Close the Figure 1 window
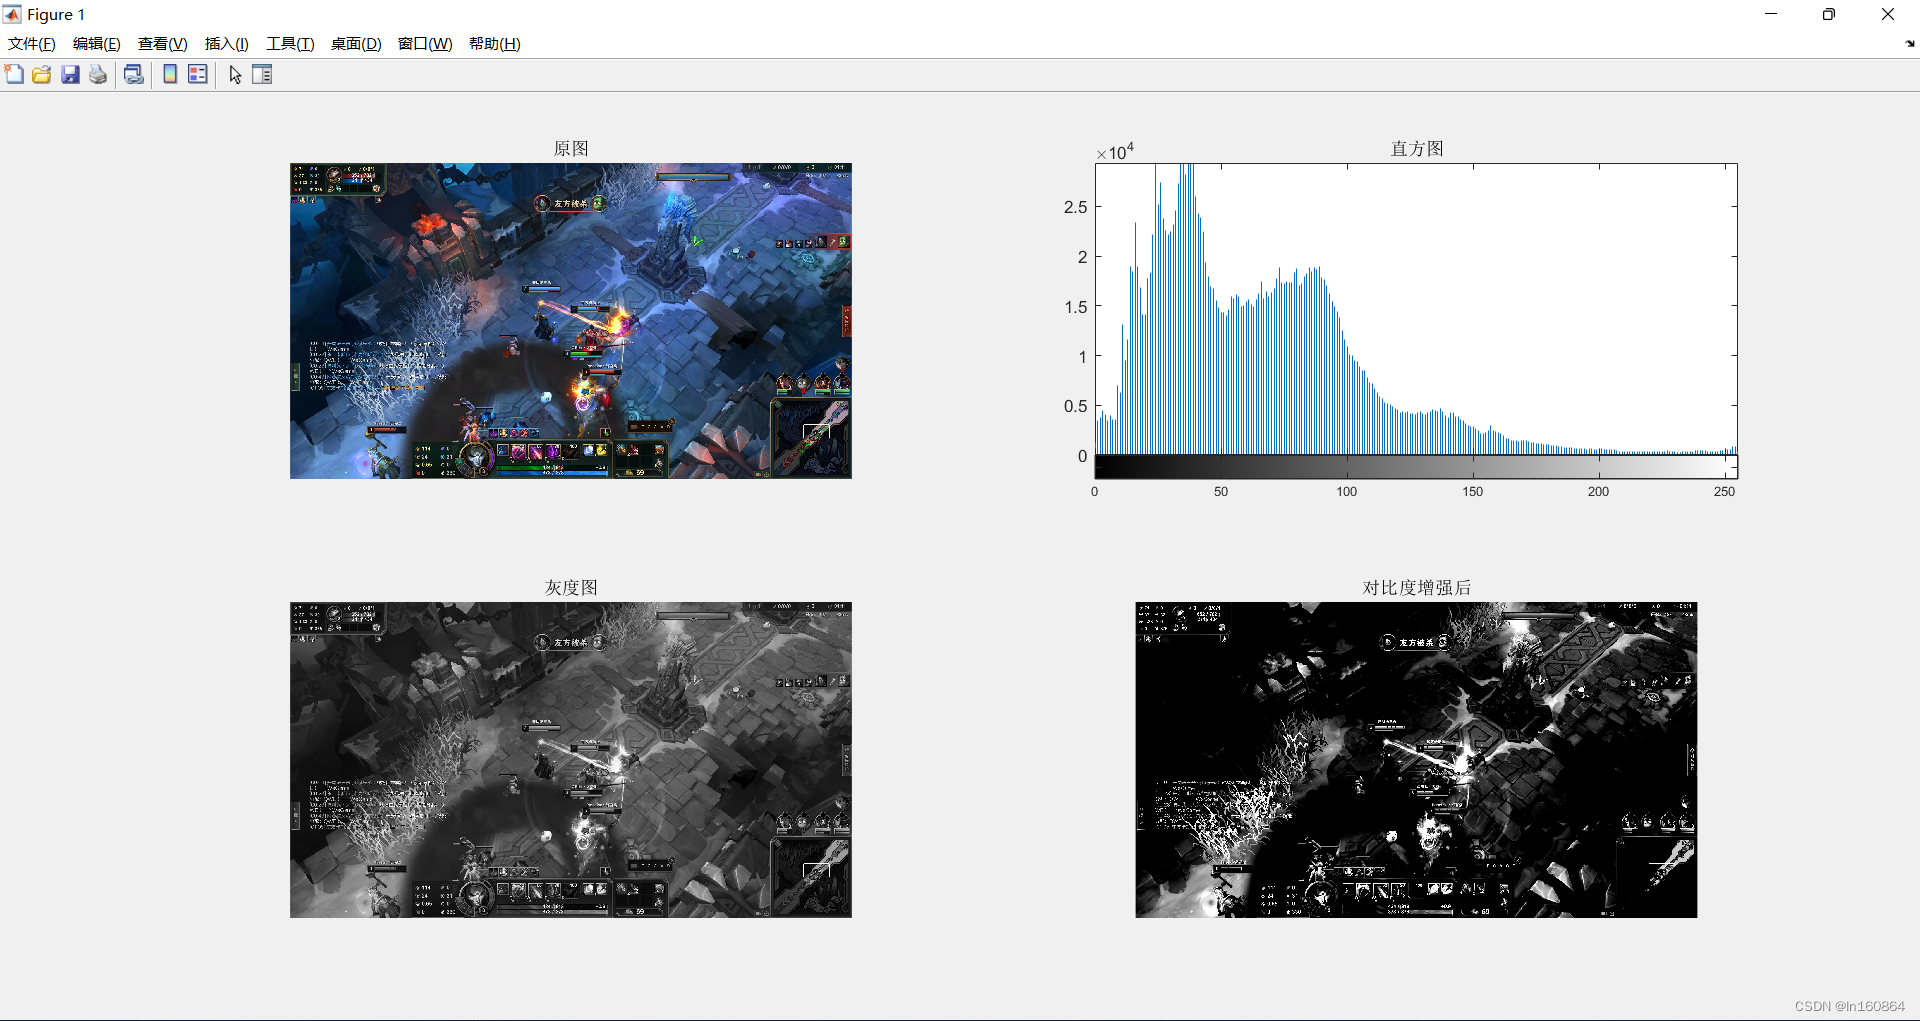The image size is (1920, 1021). coord(1888,14)
